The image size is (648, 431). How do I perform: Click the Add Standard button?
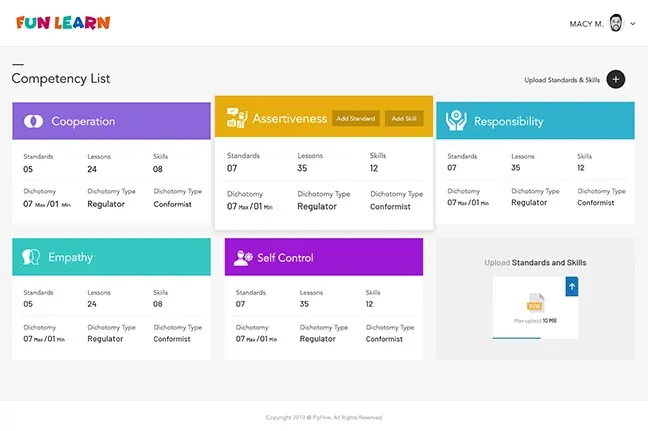coord(355,119)
